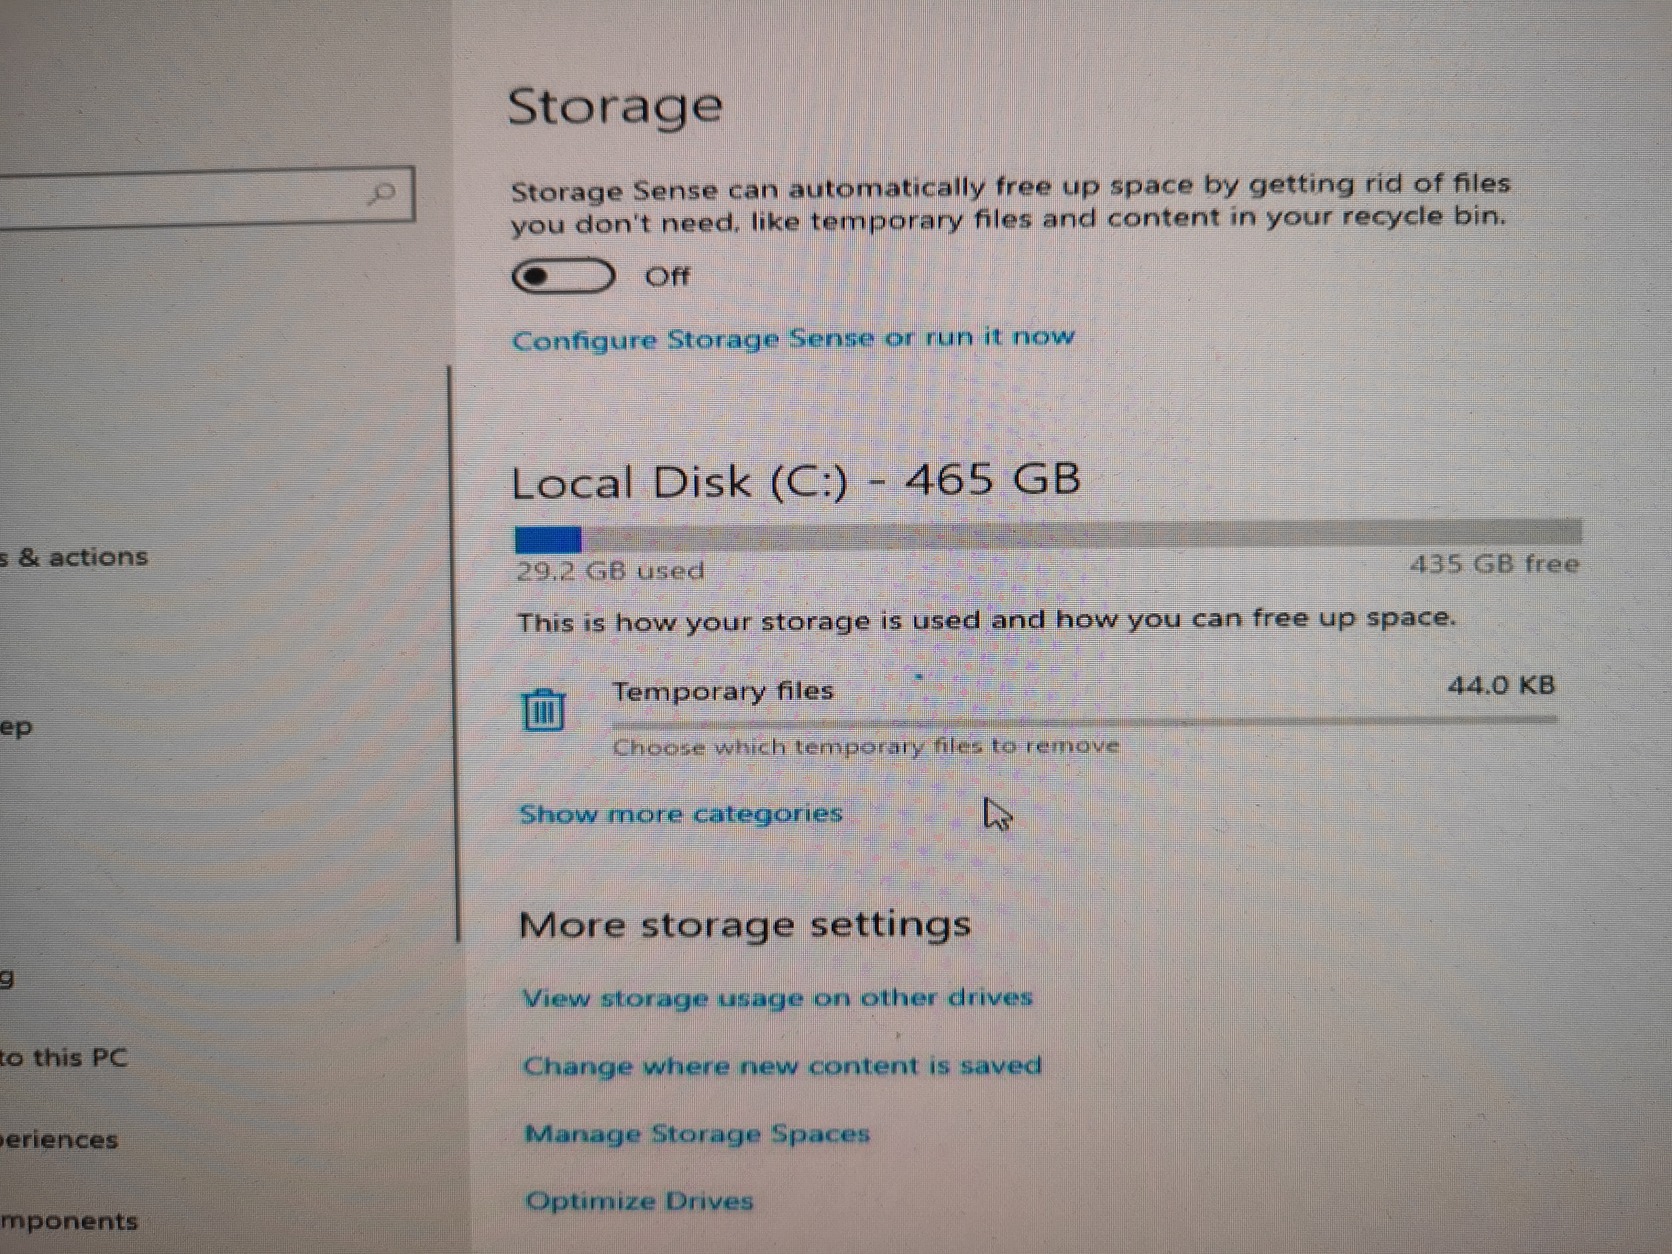Open View storage usage on other drives
The height and width of the screenshot is (1254, 1672).
click(777, 998)
